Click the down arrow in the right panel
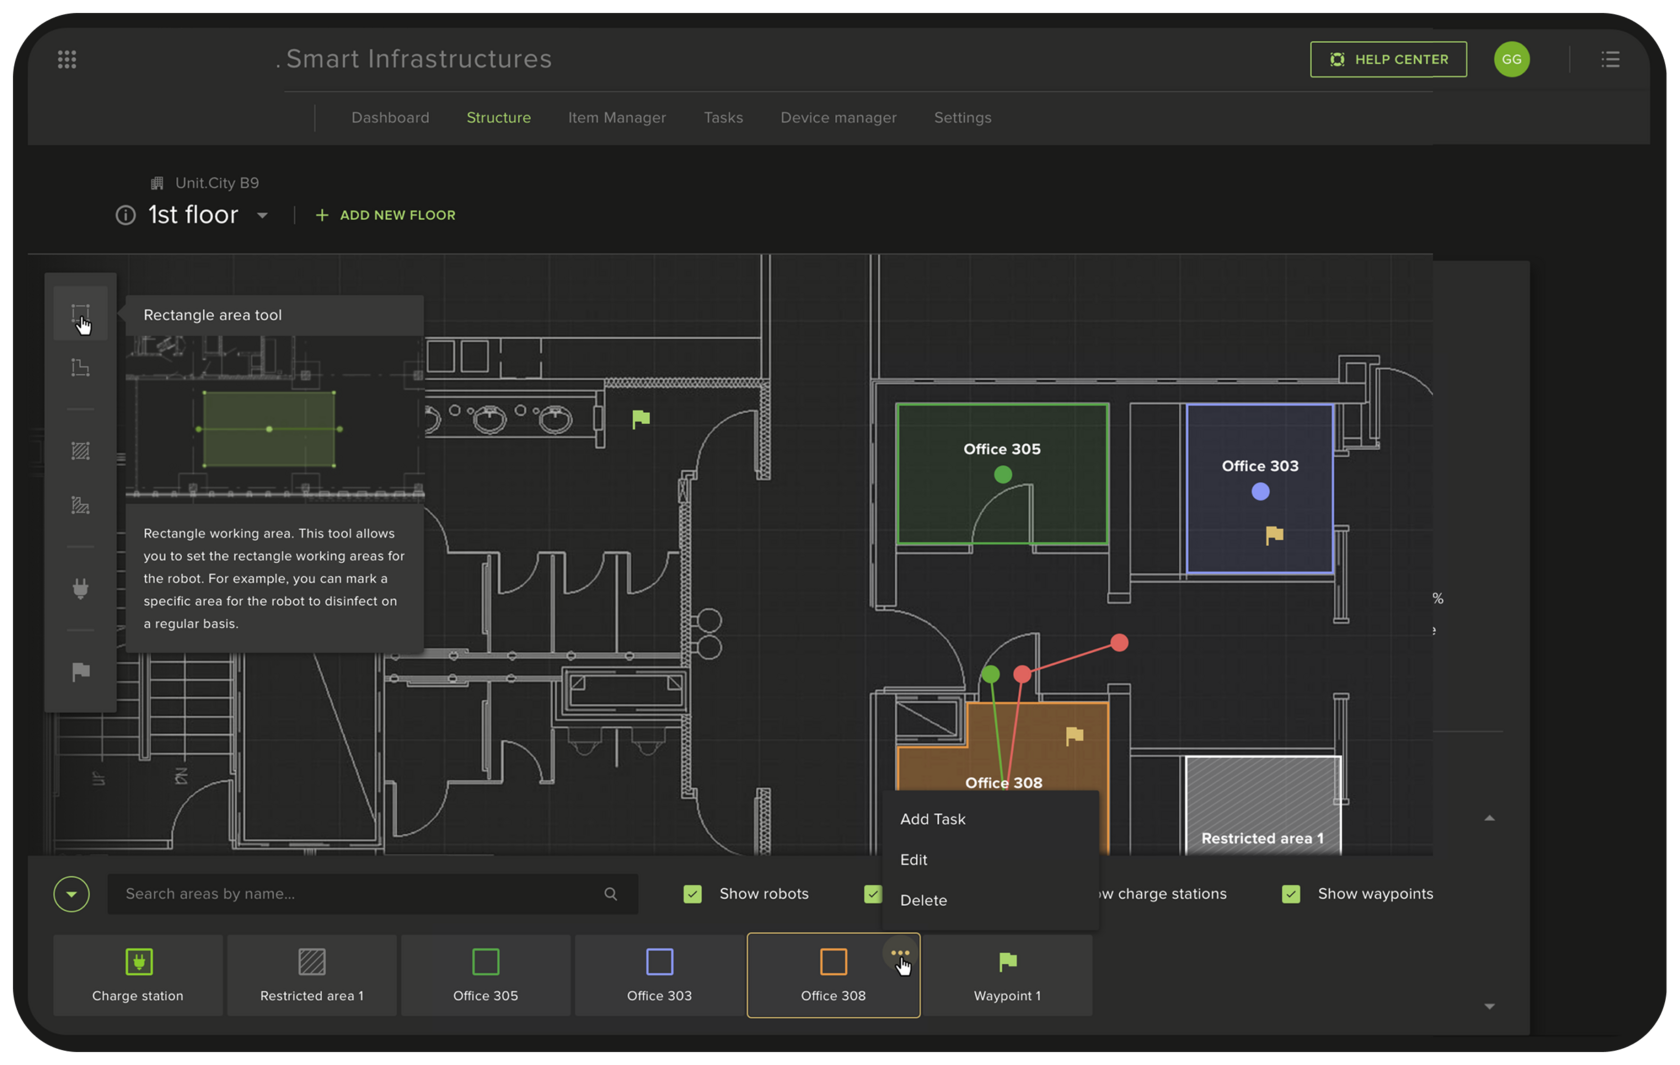Viewport: 1680px width, 1065px height. [x=1490, y=1006]
